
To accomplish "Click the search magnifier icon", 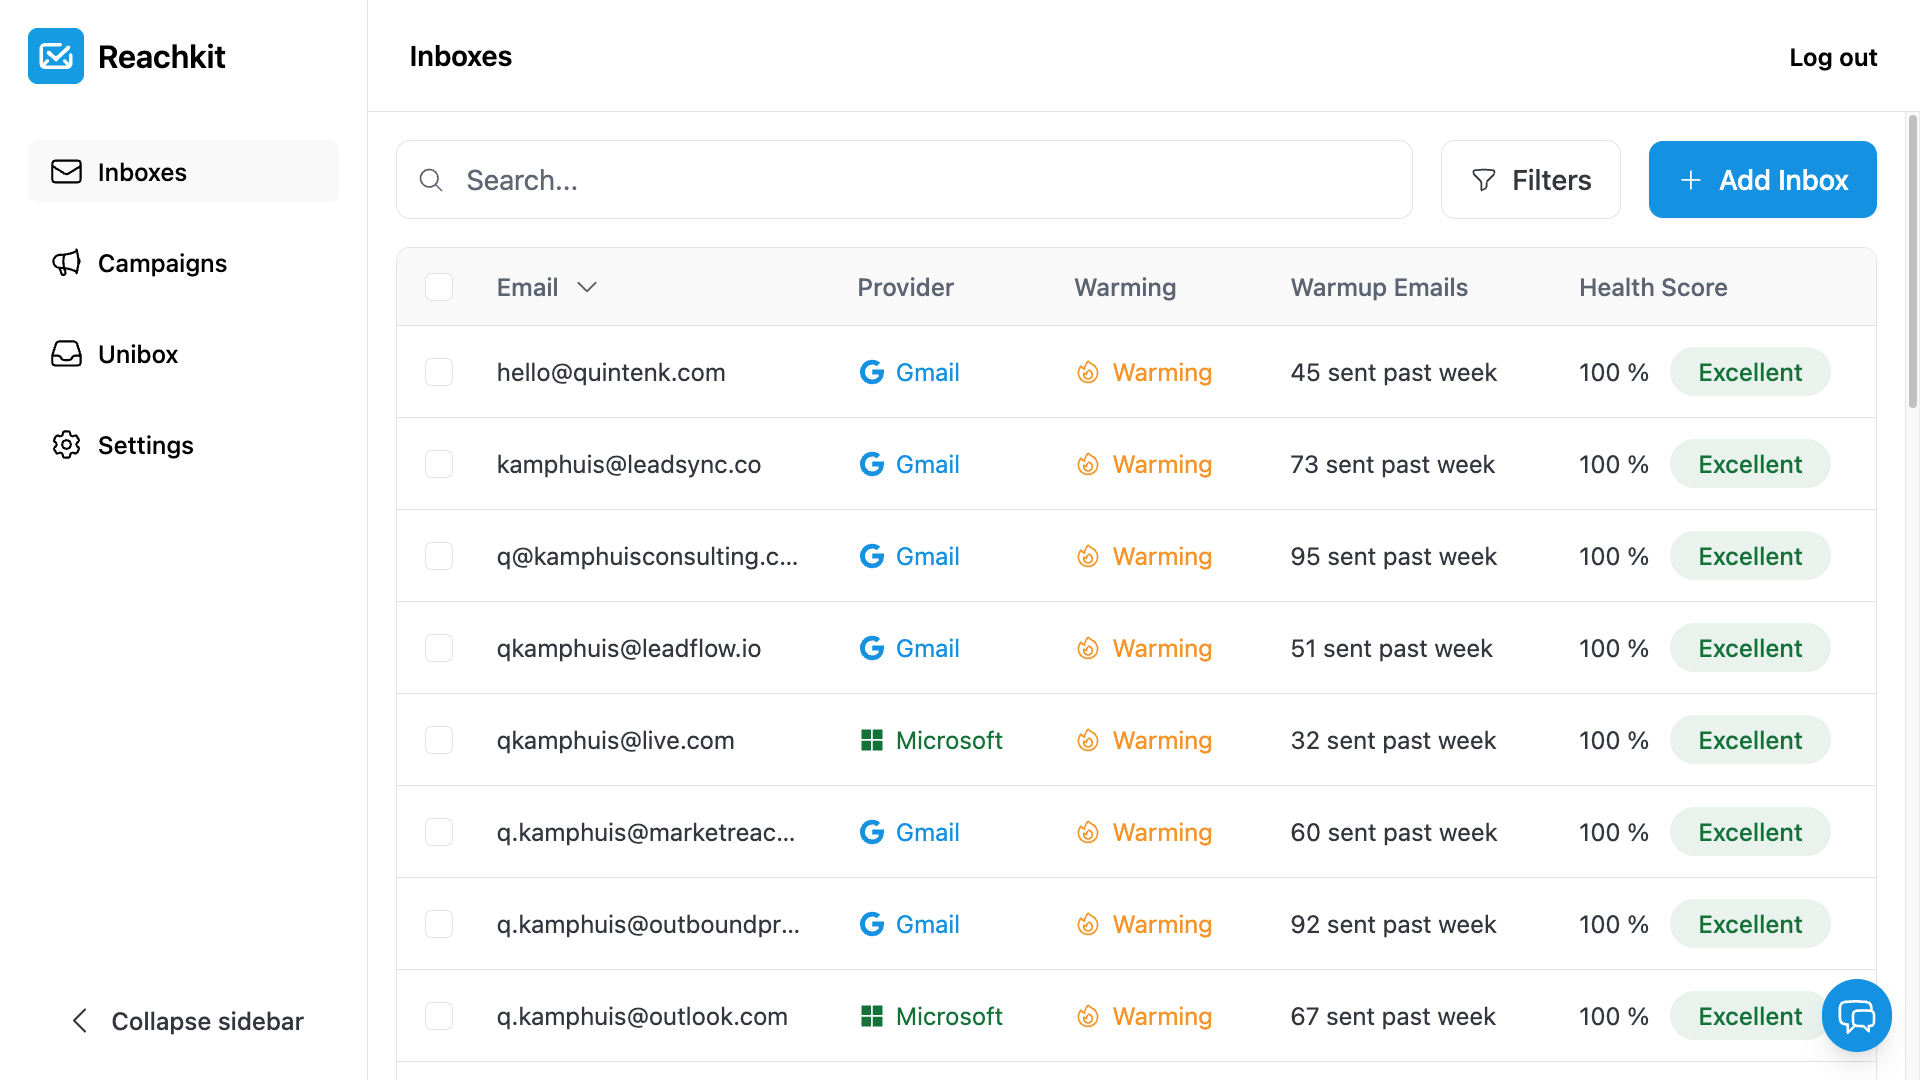I will (x=431, y=180).
